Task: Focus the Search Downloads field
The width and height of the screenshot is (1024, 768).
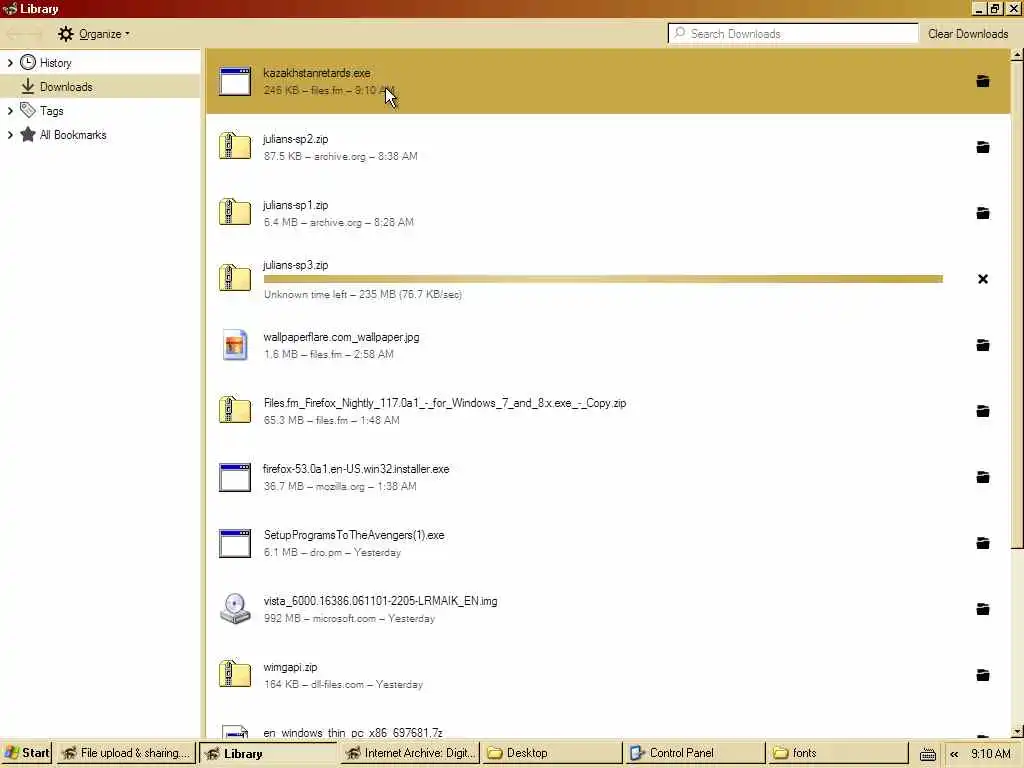Action: [x=793, y=33]
